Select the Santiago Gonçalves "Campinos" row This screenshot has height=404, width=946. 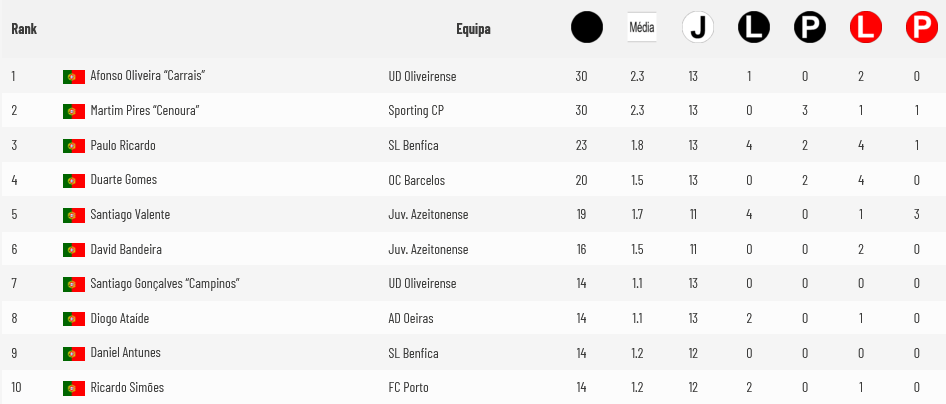(x=473, y=283)
